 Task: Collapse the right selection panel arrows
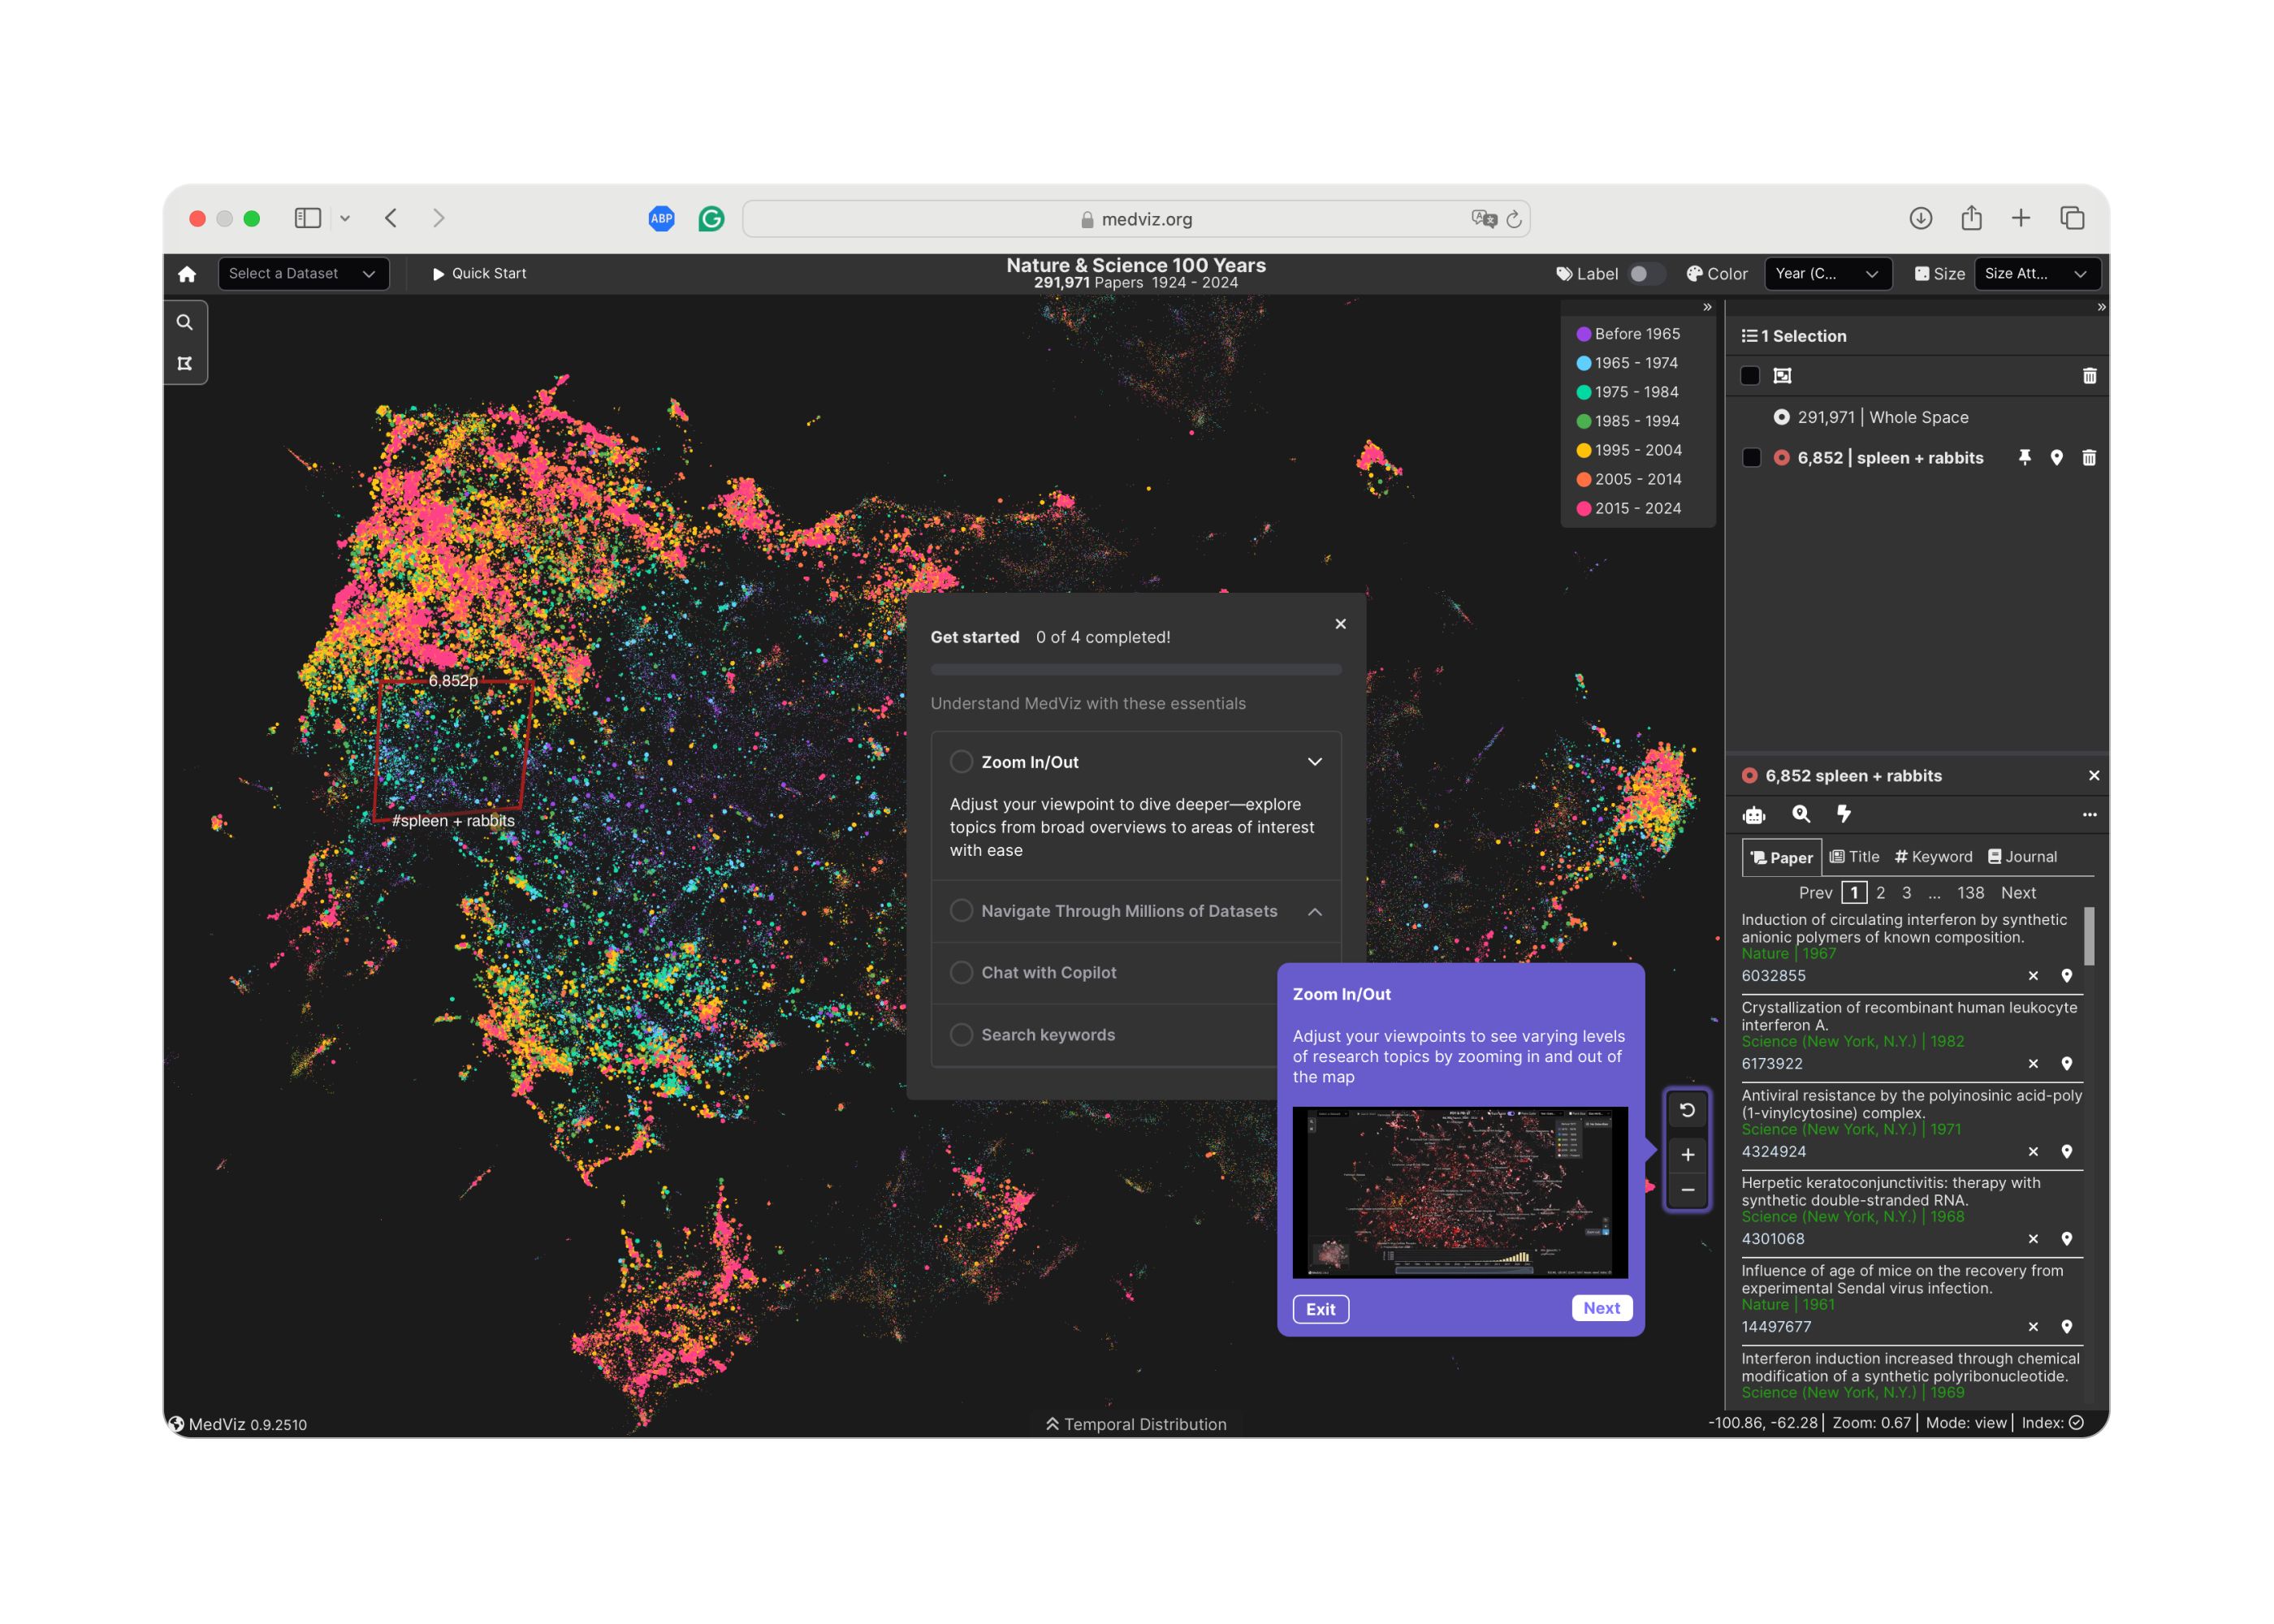[x=2101, y=307]
